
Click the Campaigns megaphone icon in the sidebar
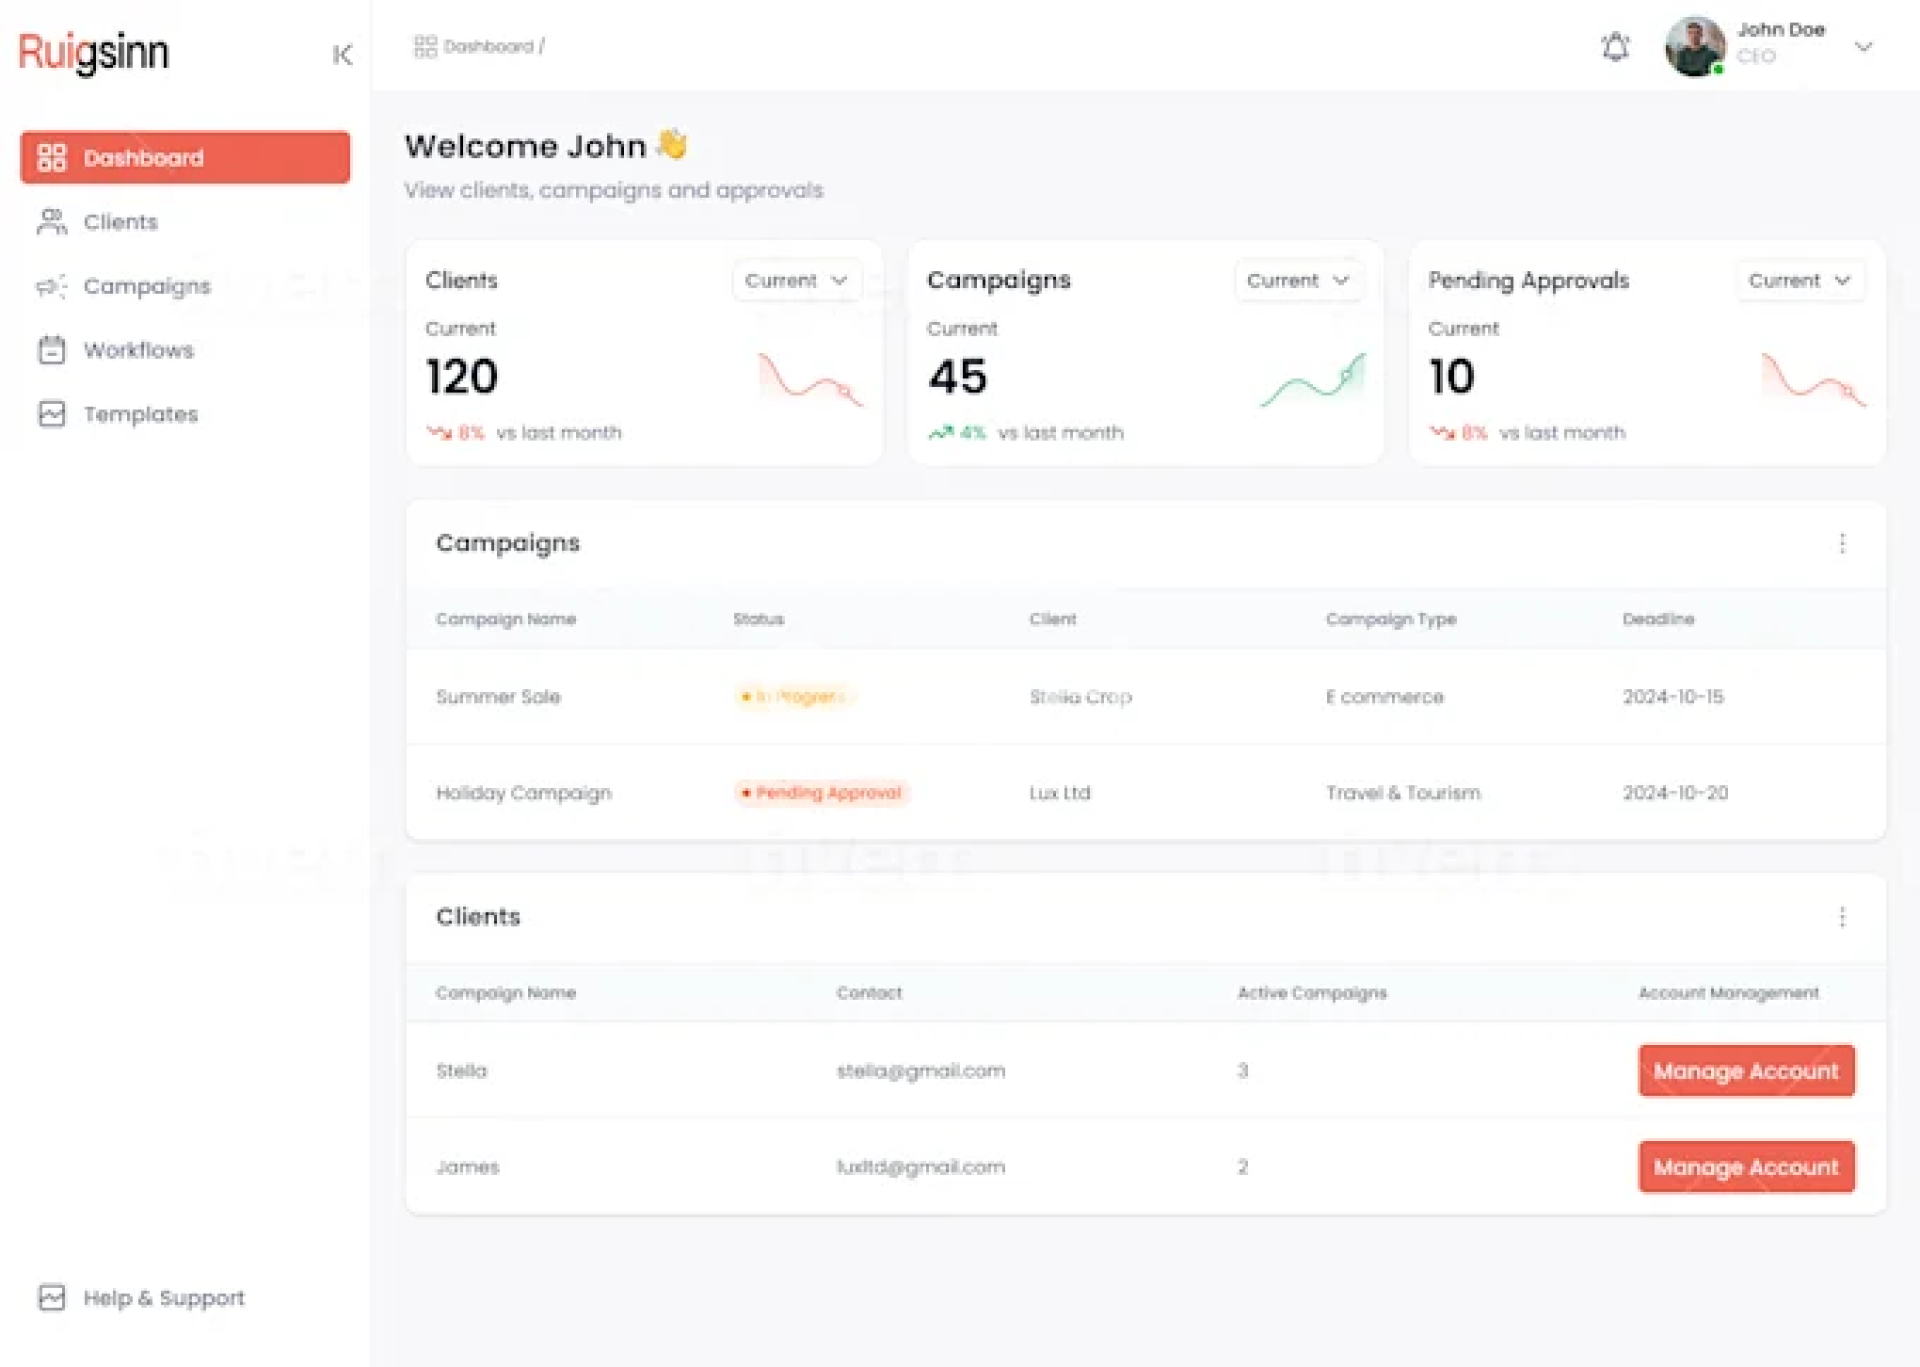51,287
